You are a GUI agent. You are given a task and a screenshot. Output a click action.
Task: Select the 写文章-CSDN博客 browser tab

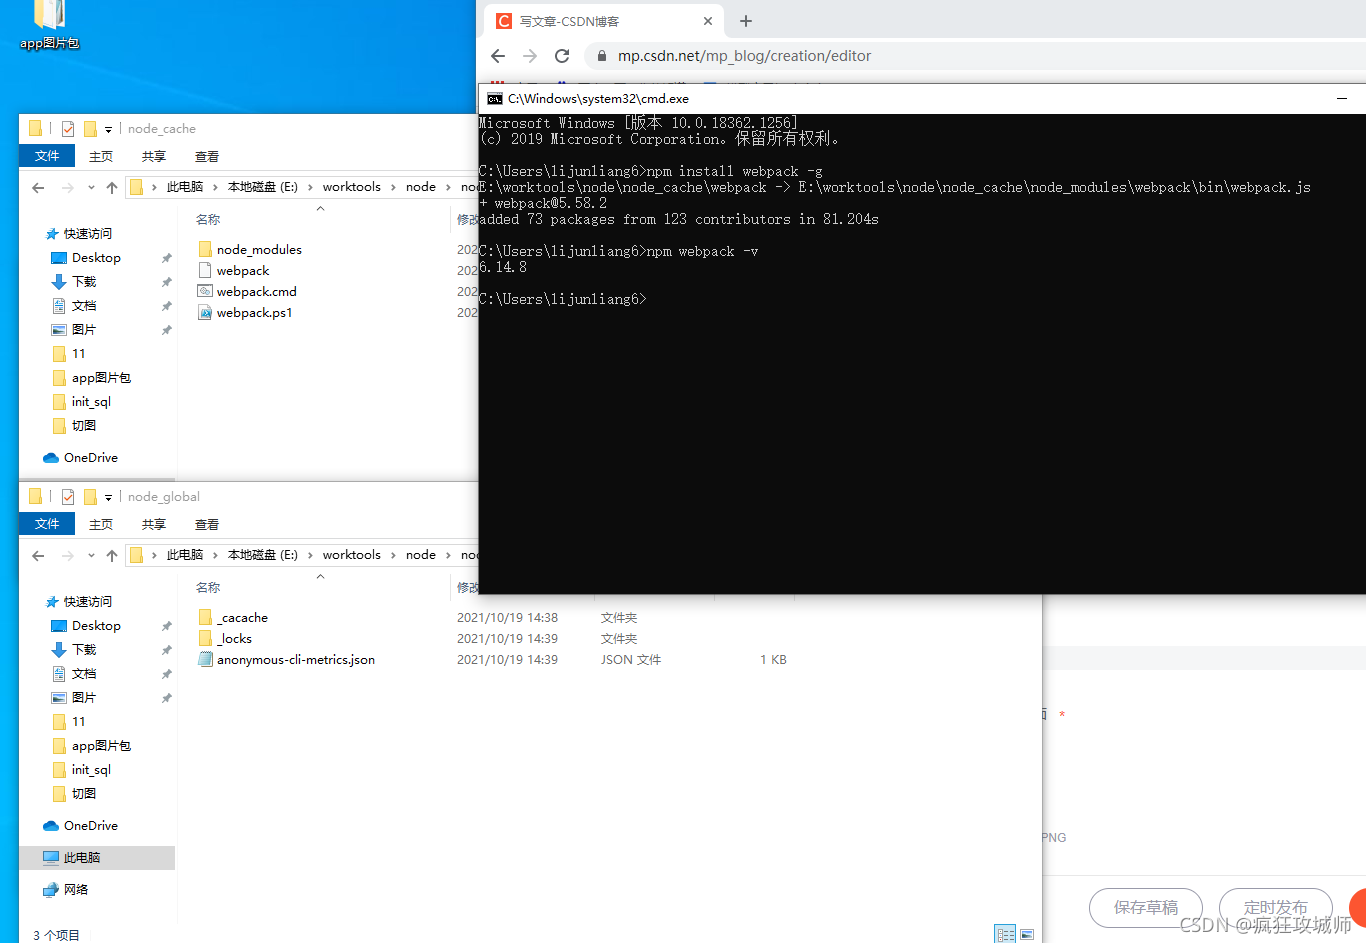click(603, 21)
